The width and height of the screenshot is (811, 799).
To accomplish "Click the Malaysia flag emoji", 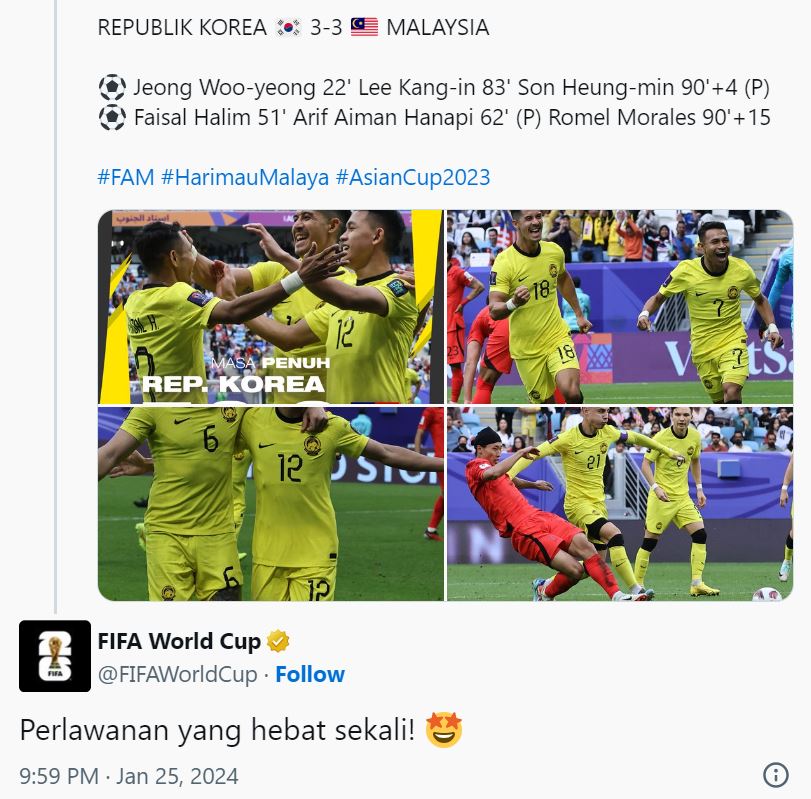I will pyautogui.click(x=364, y=27).
